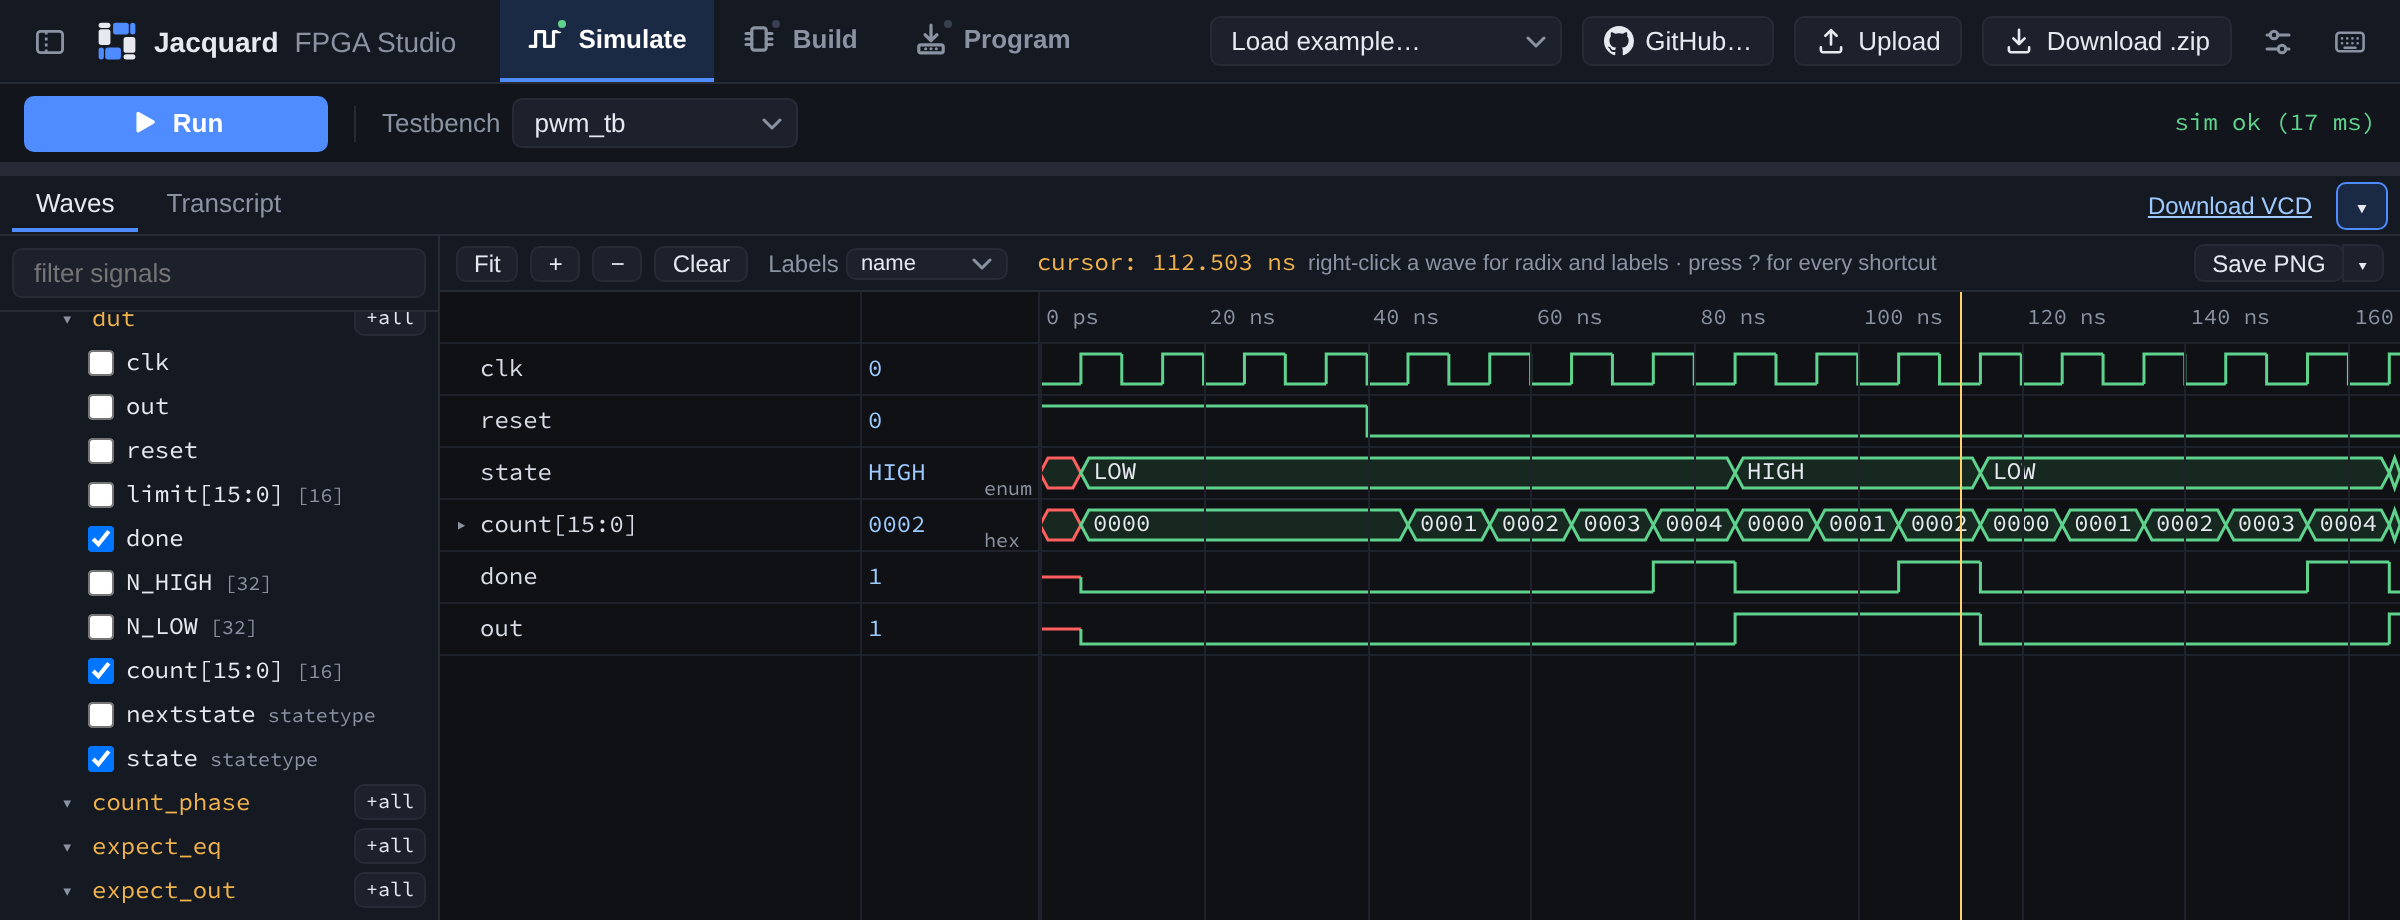Expand the count[15:0] wave row
The height and width of the screenshot is (920, 2400).
pos(461,525)
